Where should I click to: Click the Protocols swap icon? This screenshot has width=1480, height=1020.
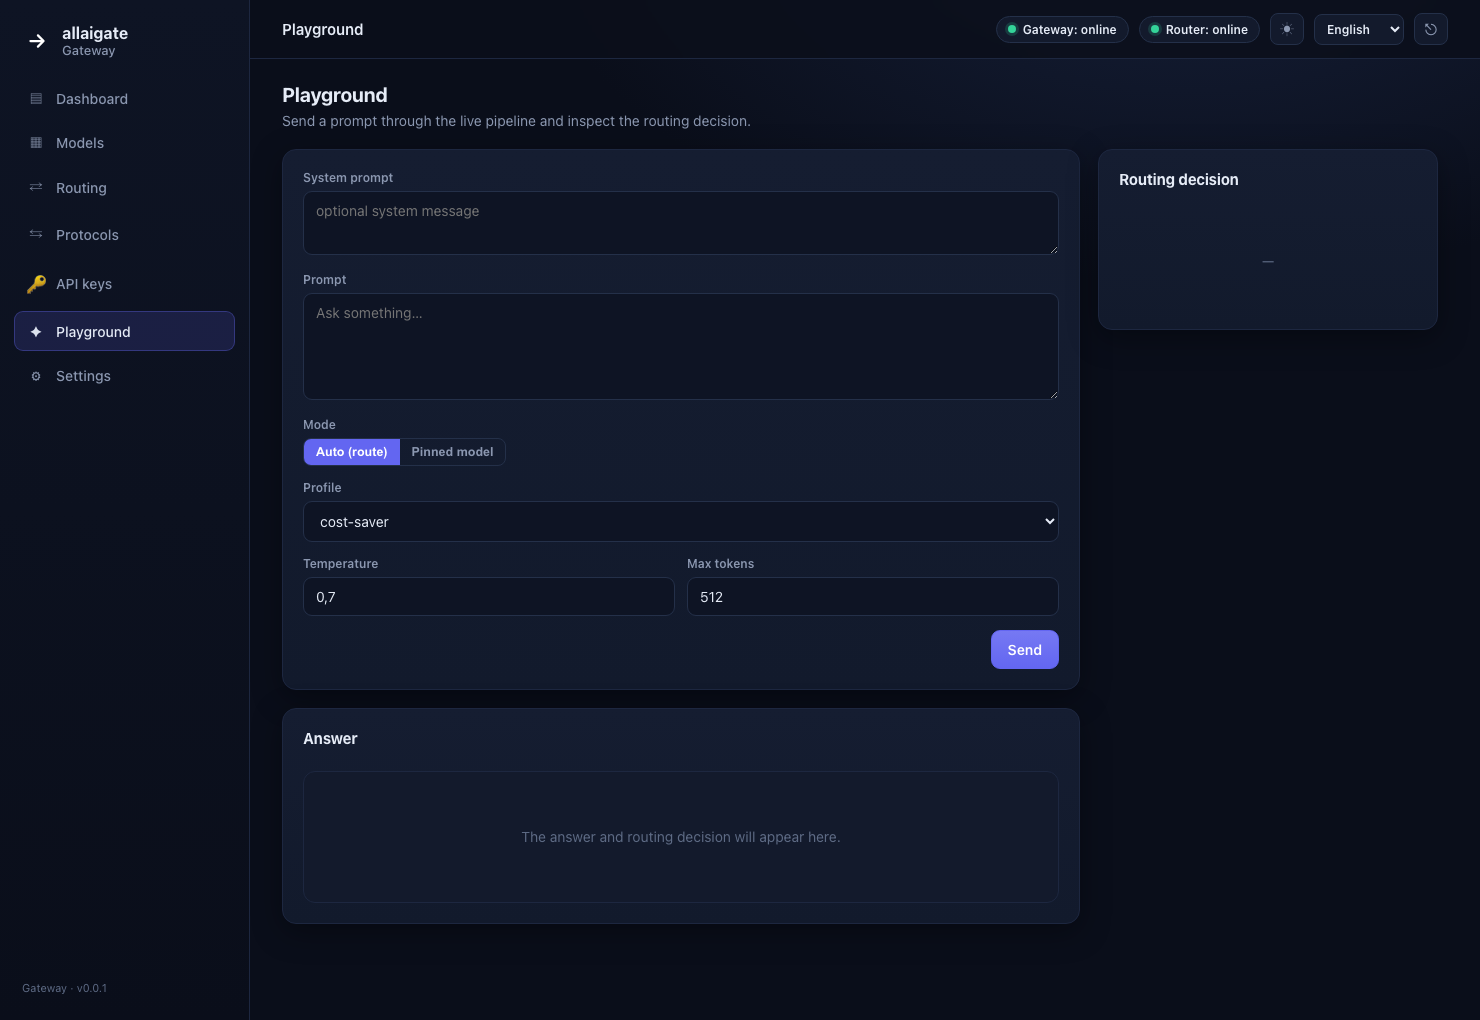pos(36,234)
